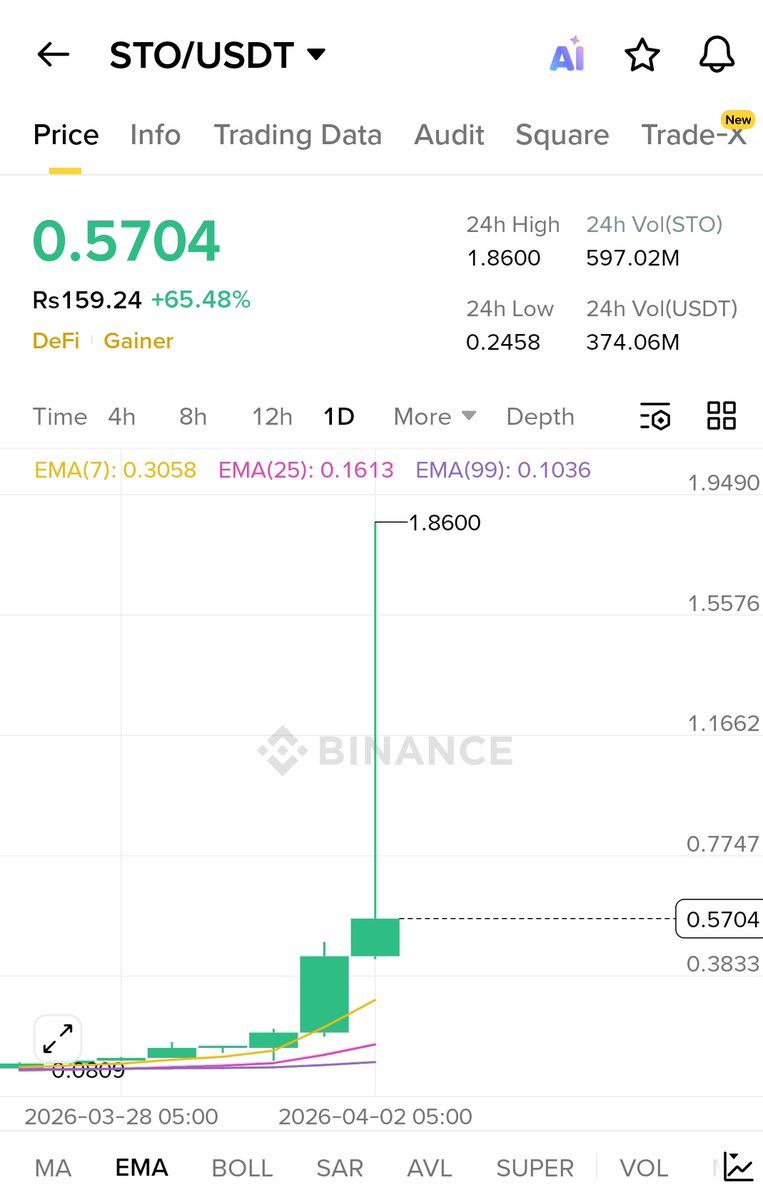This screenshot has width=763, height=1200.
Task: Tap the back arrow icon
Action: click(x=52, y=55)
